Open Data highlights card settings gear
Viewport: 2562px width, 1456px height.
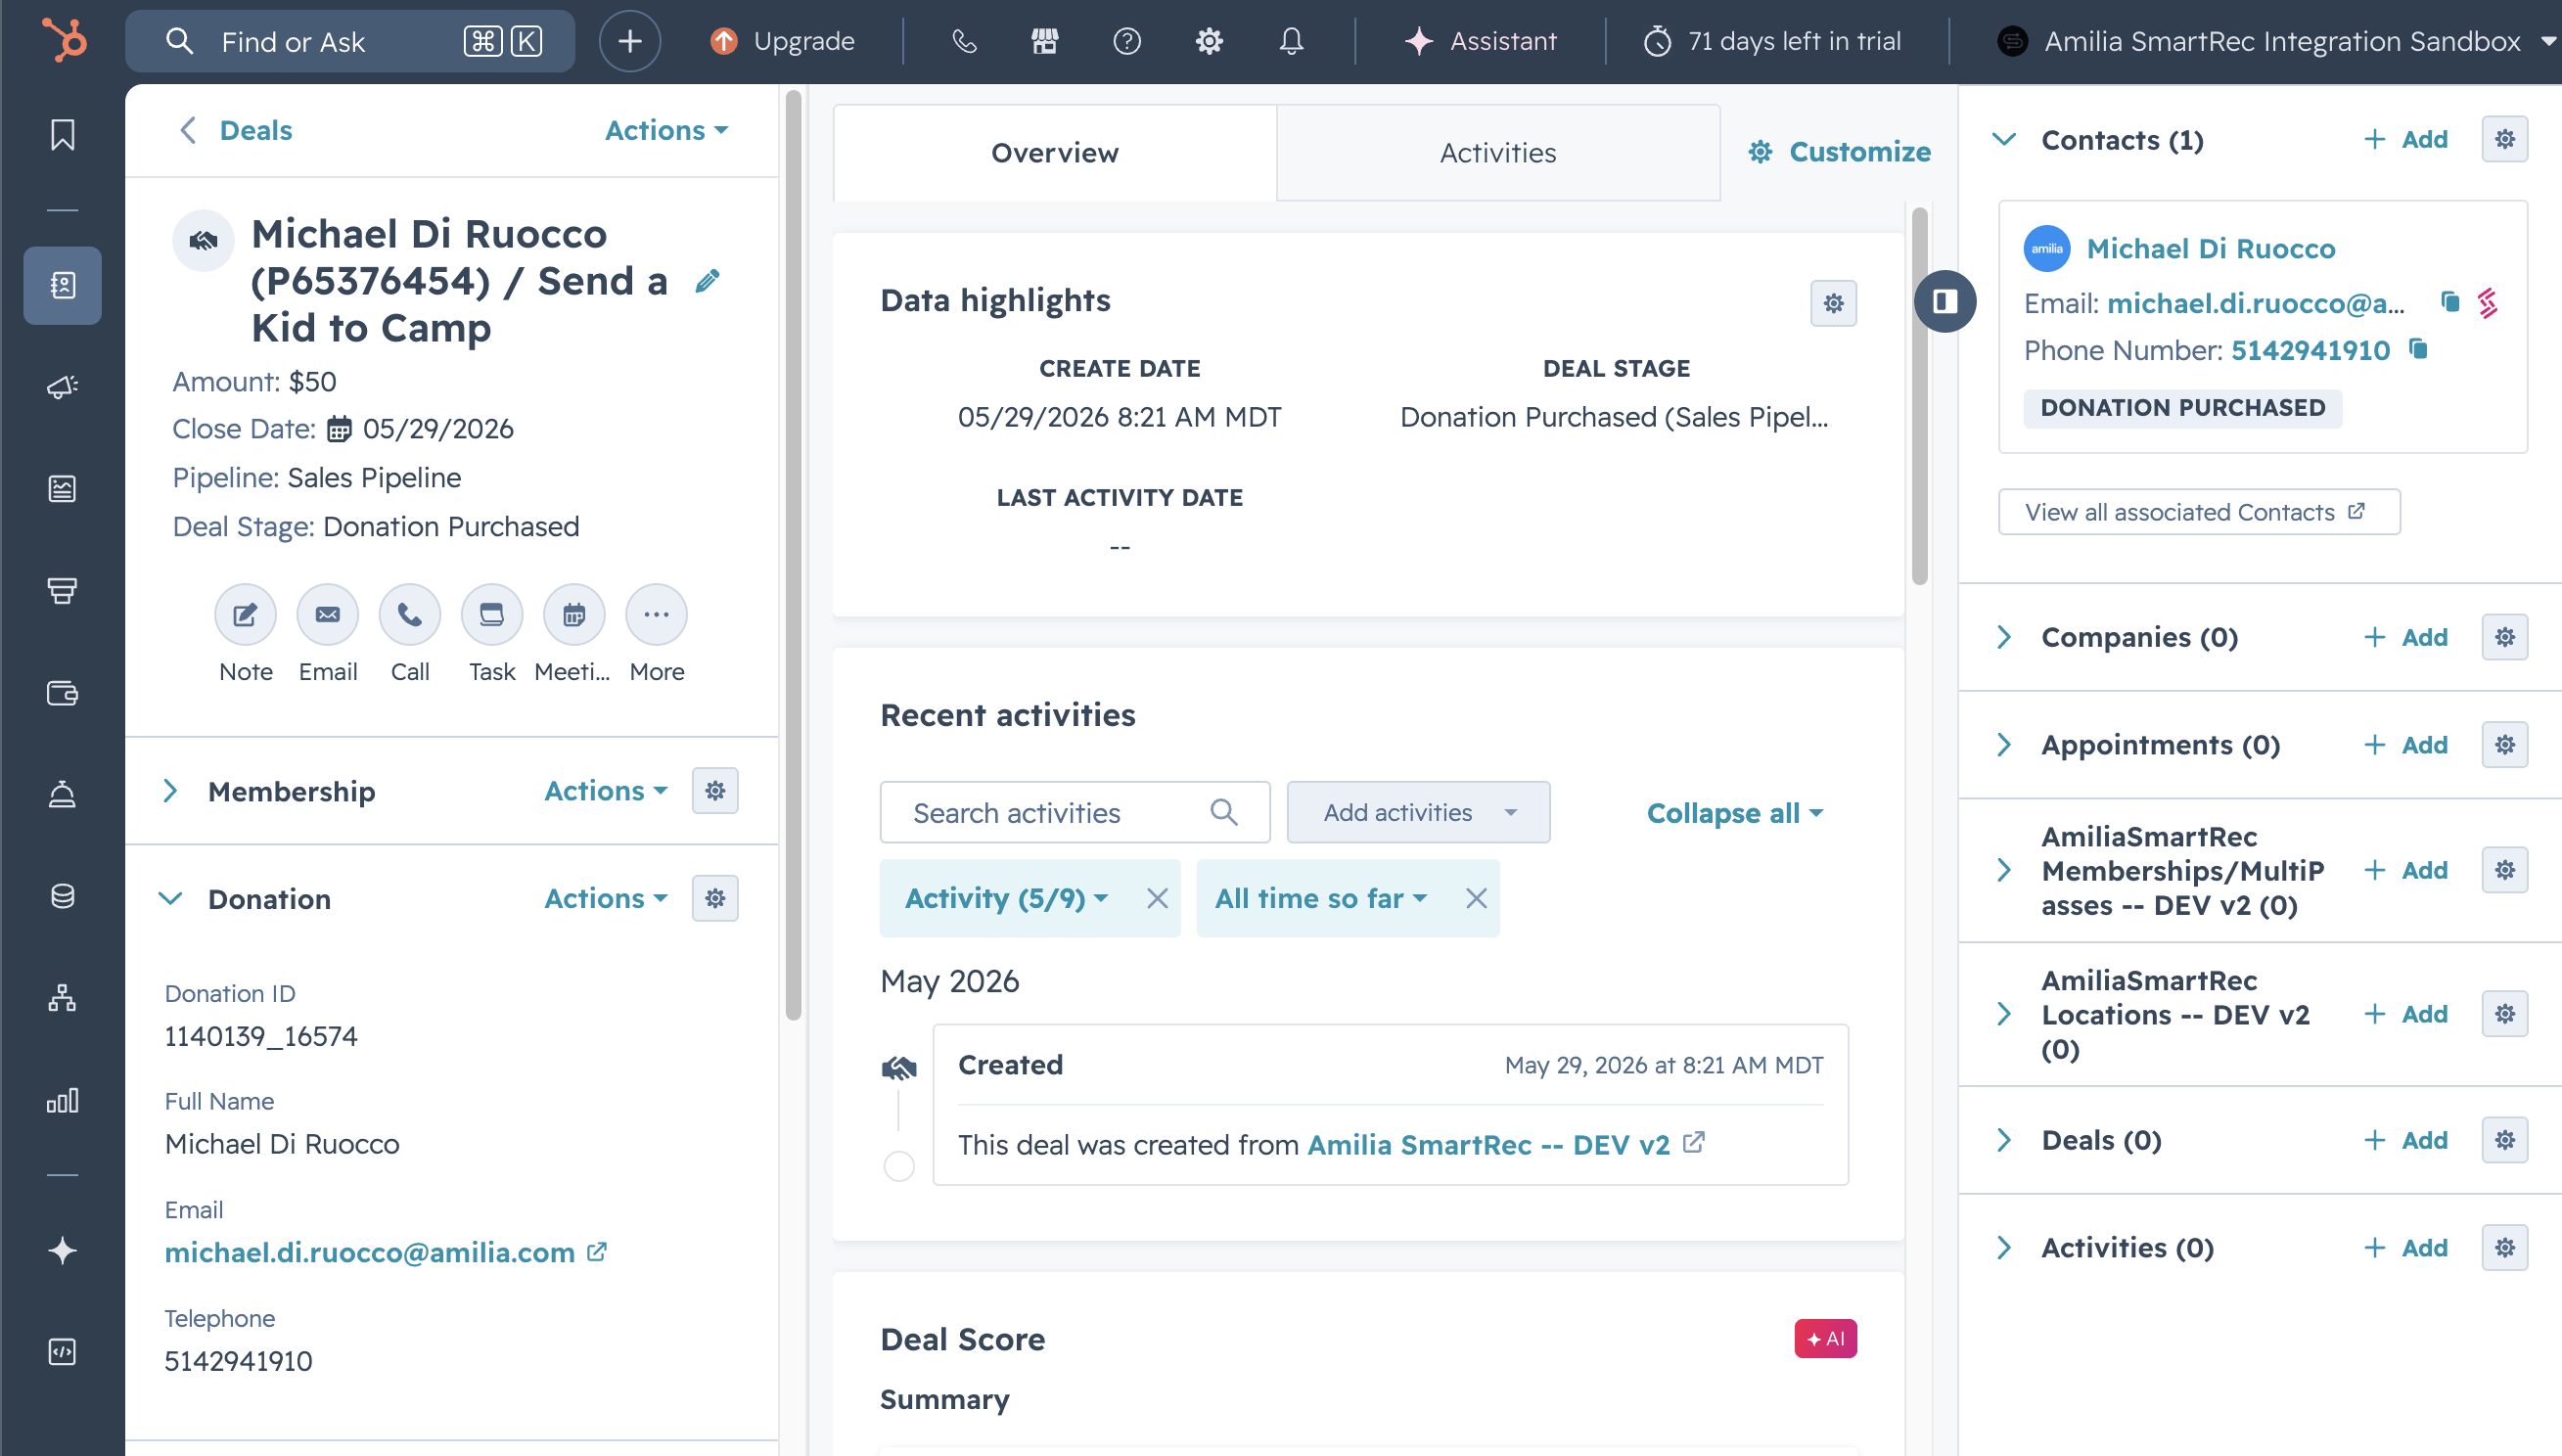(x=1833, y=303)
